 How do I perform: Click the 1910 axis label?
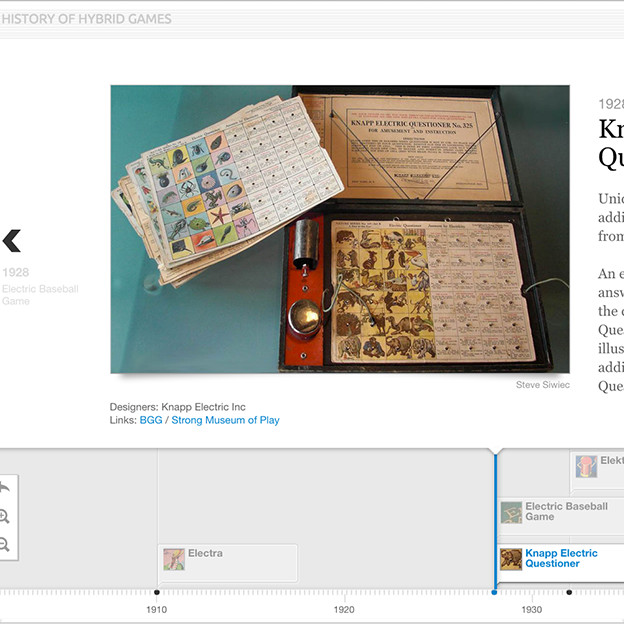click(157, 609)
